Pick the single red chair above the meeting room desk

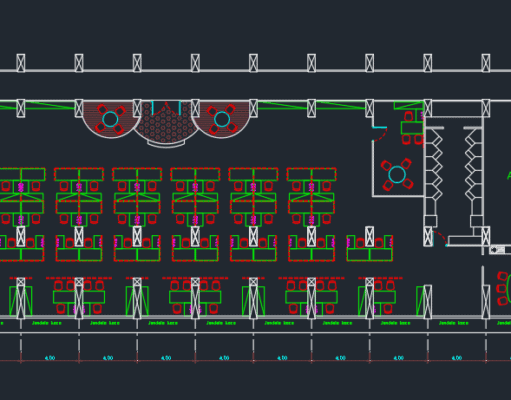(x=409, y=116)
